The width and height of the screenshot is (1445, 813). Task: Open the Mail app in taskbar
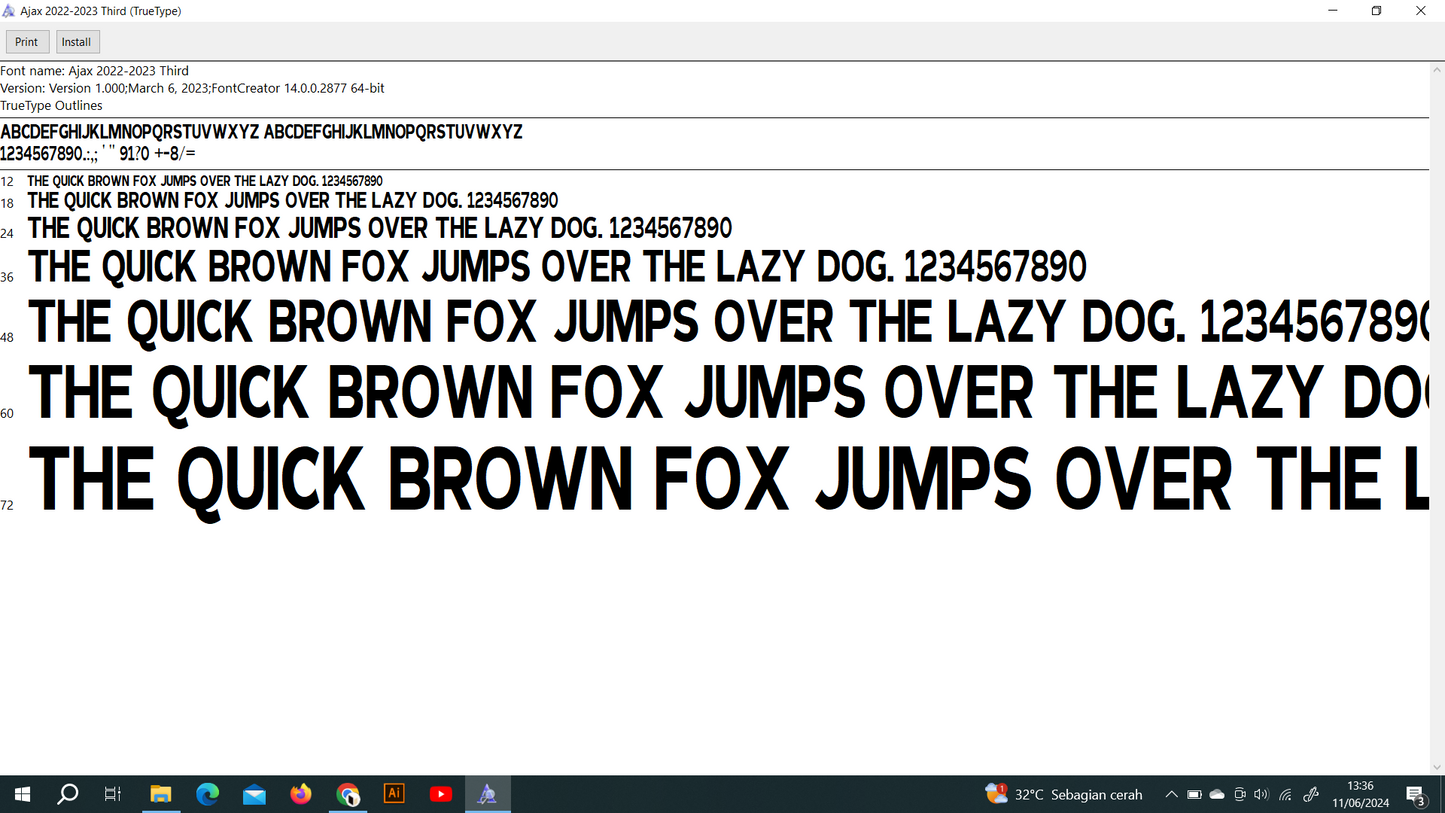click(254, 795)
